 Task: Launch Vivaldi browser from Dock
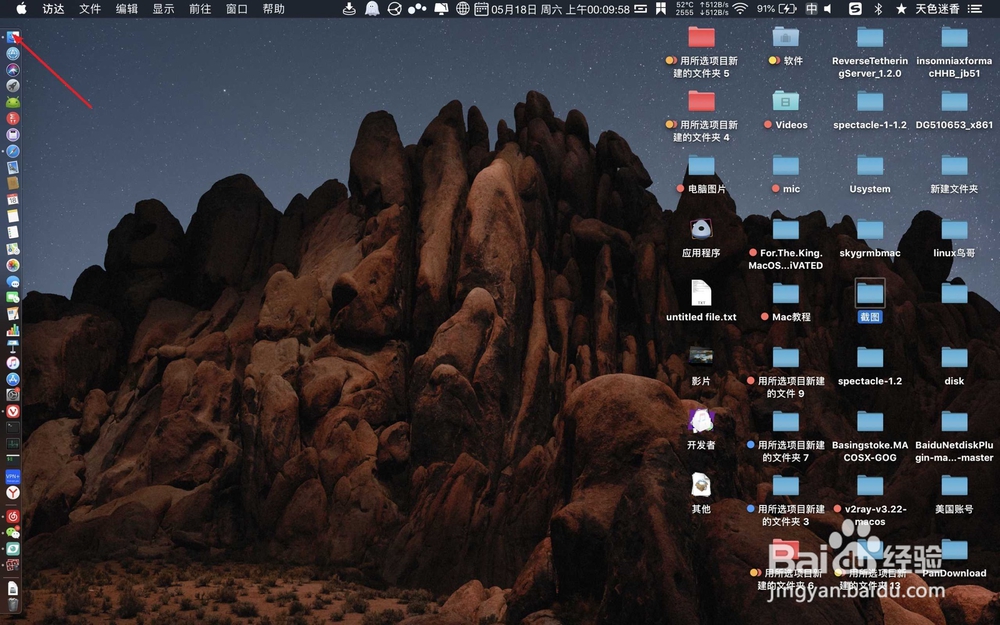tap(13, 411)
